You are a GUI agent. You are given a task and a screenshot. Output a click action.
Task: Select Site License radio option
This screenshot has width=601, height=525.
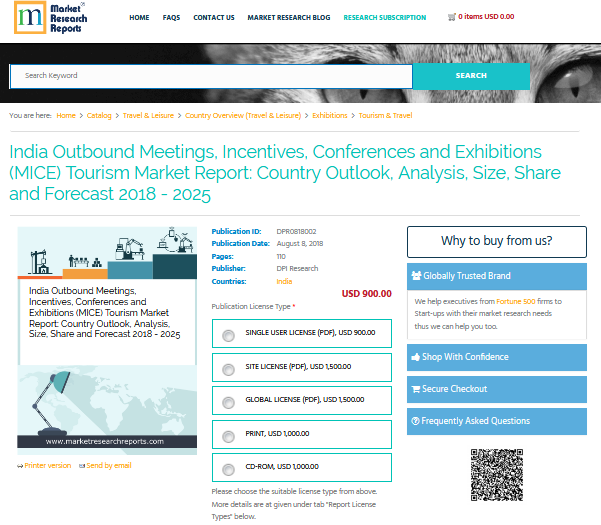coord(229,368)
